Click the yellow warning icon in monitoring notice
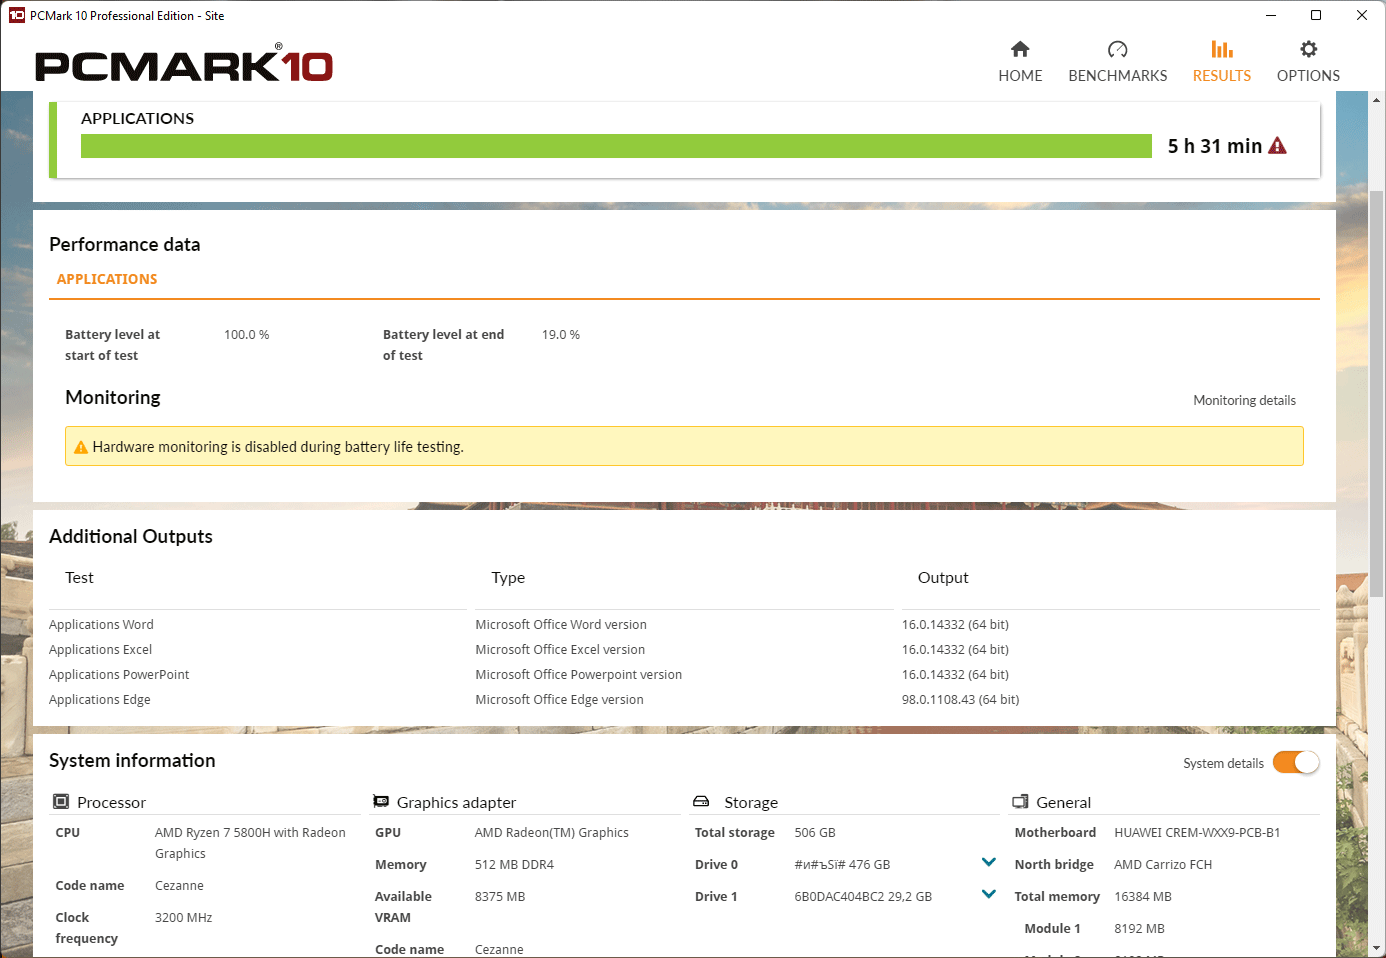Image resolution: width=1386 pixels, height=958 pixels. [81, 447]
